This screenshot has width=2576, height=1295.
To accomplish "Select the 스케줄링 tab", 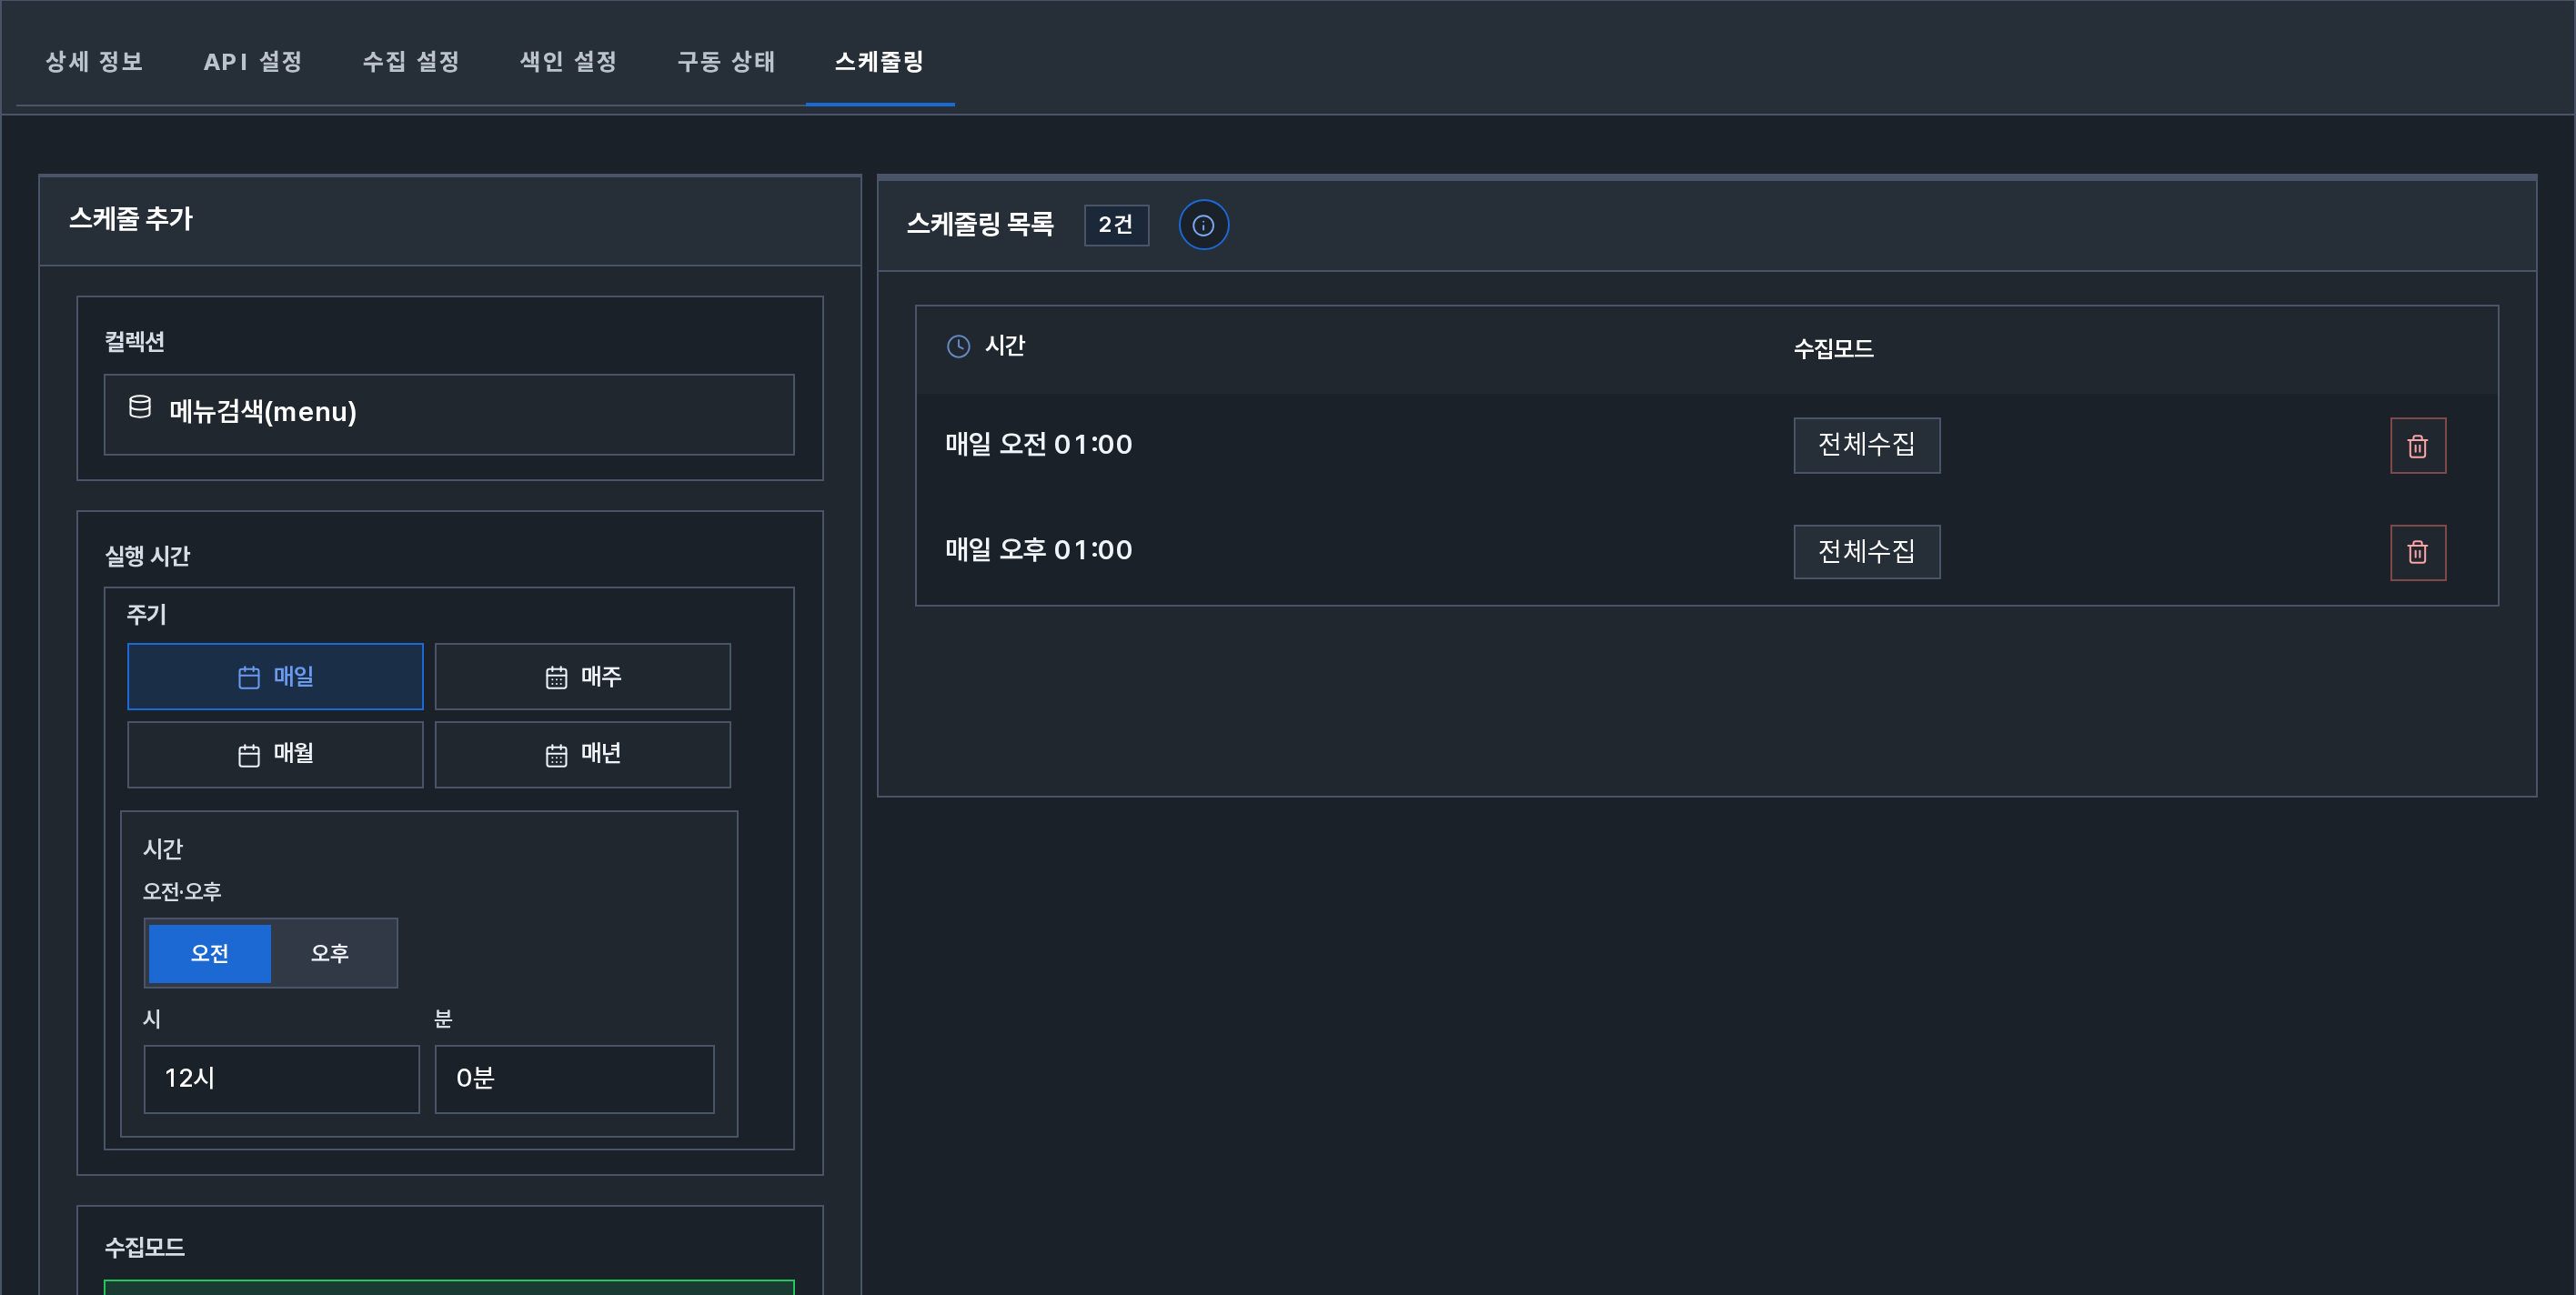I will (x=879, y=61).
